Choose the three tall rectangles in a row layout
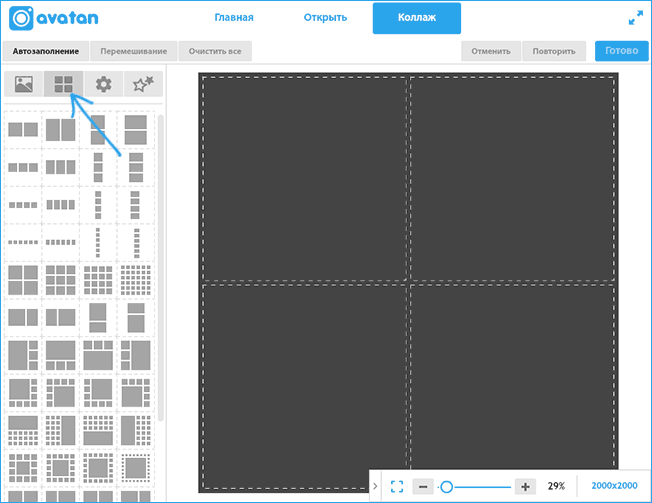Viewport: 652px width, 503px height. point(61,168)
